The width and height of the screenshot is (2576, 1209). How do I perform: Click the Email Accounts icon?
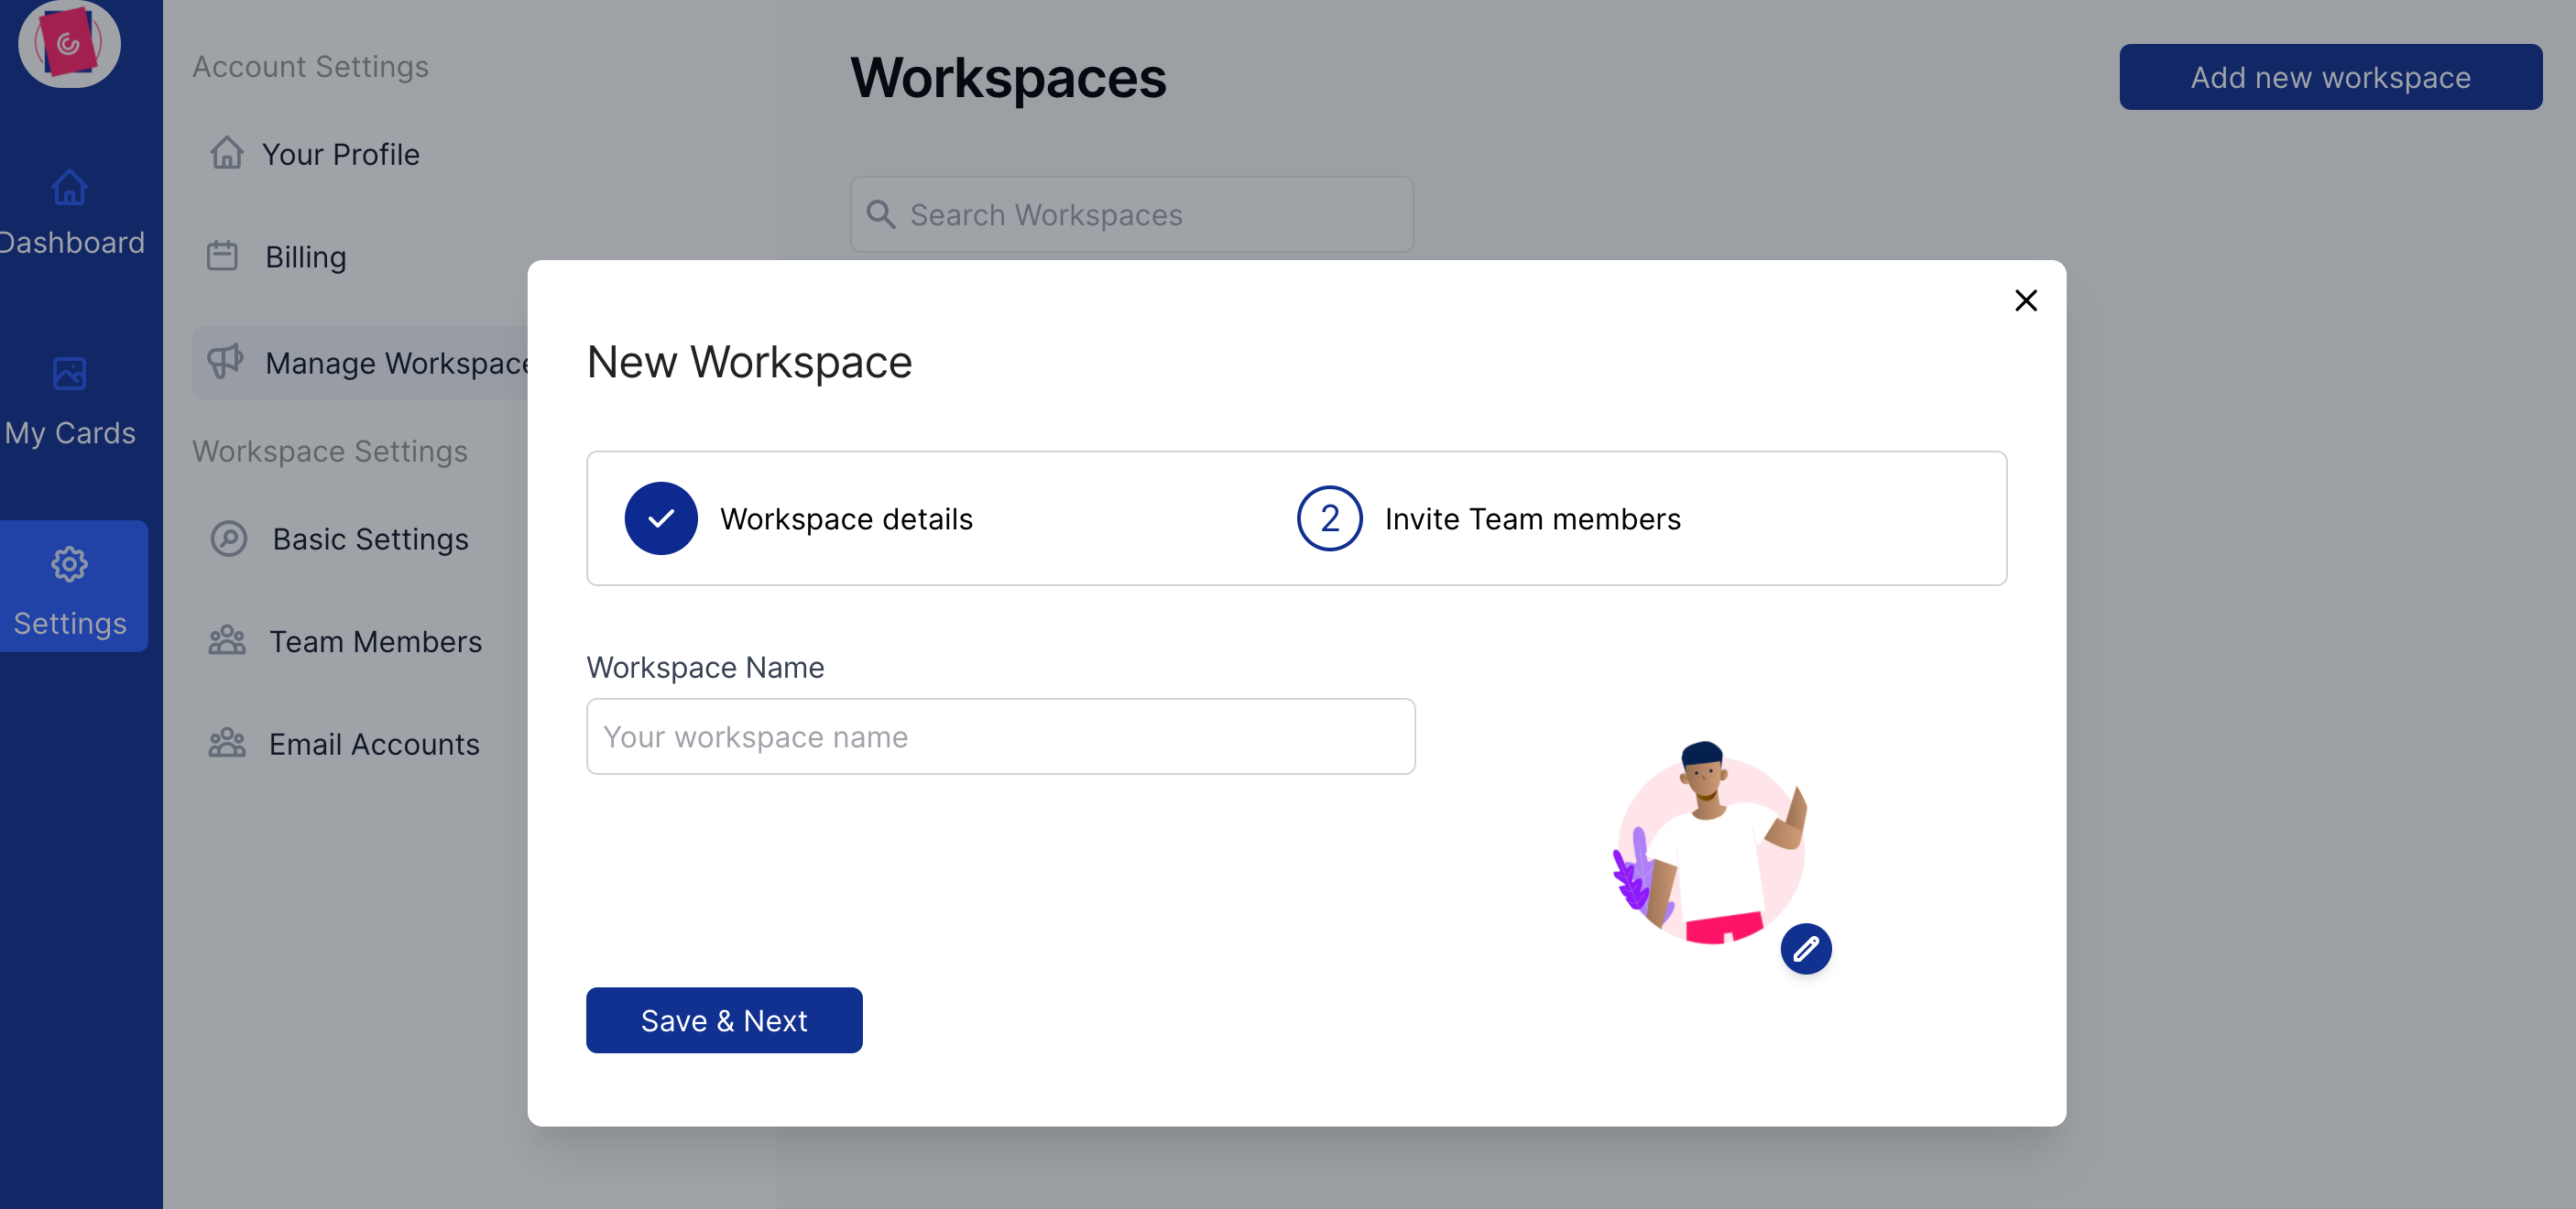[x=227, y=743]
